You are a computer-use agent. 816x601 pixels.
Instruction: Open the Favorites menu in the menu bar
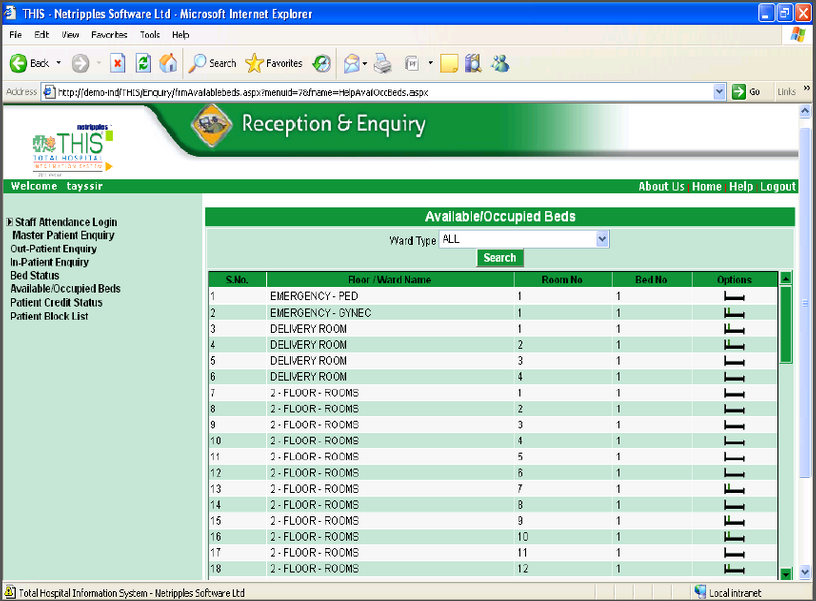[x=109, y=35]
